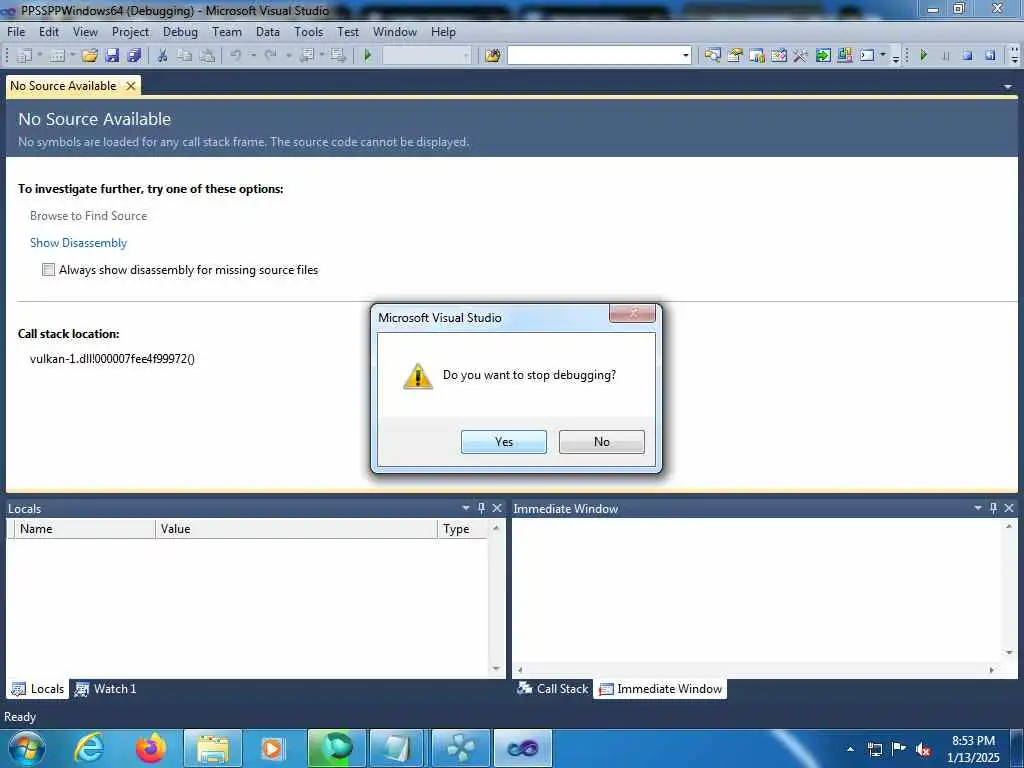The image size is (1024, 768).
Task: Expand the standard toolbar overflow options
Action: pos(896,57)
